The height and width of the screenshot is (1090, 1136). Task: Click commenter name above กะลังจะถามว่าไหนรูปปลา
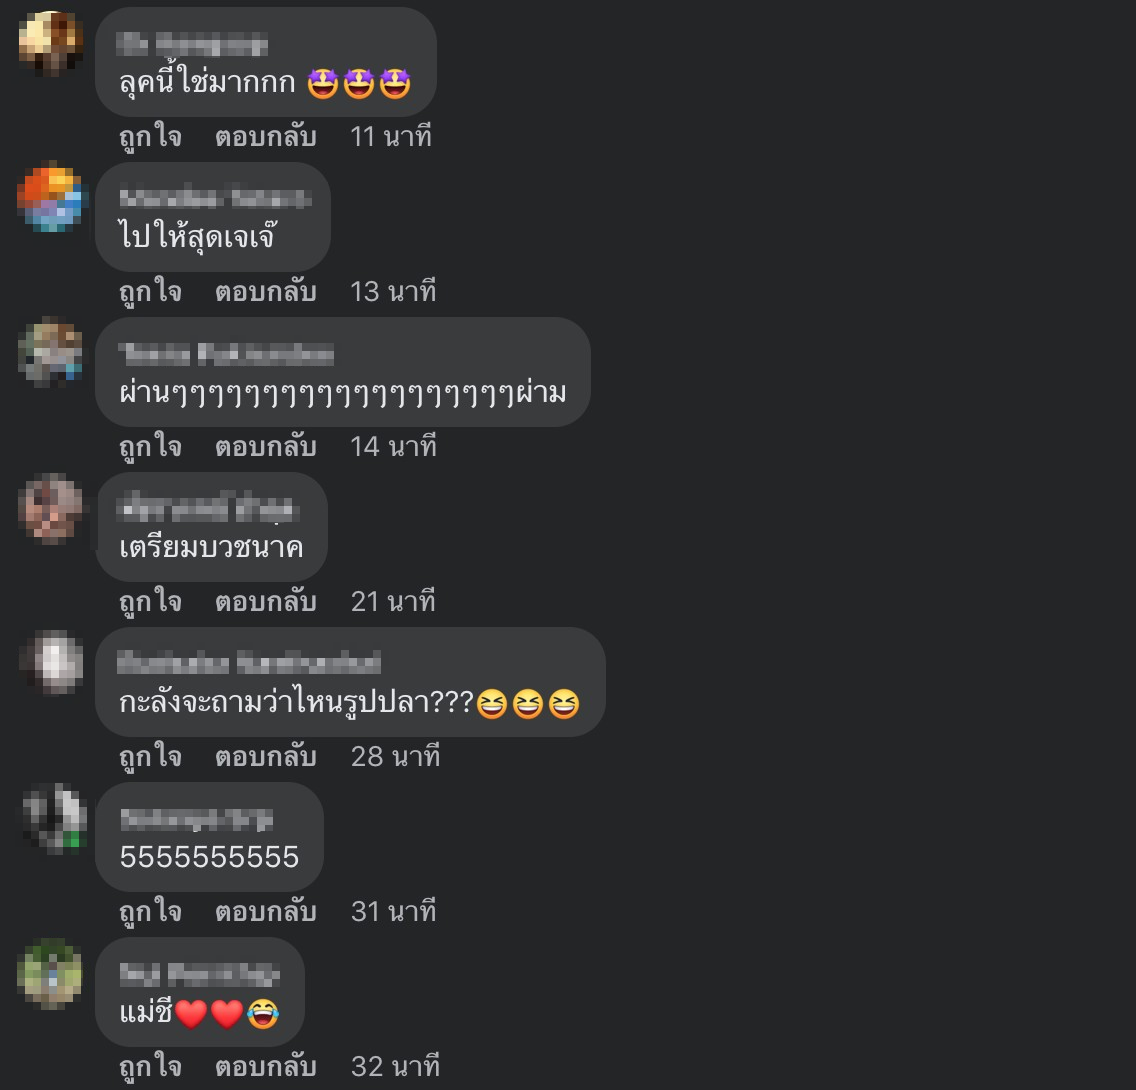pos(249,662)
